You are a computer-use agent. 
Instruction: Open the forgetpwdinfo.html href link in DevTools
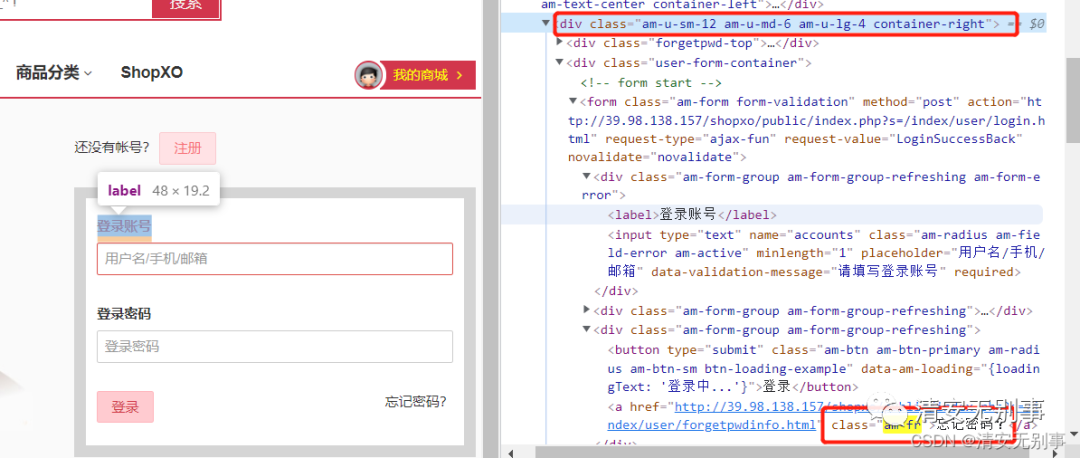712,425
